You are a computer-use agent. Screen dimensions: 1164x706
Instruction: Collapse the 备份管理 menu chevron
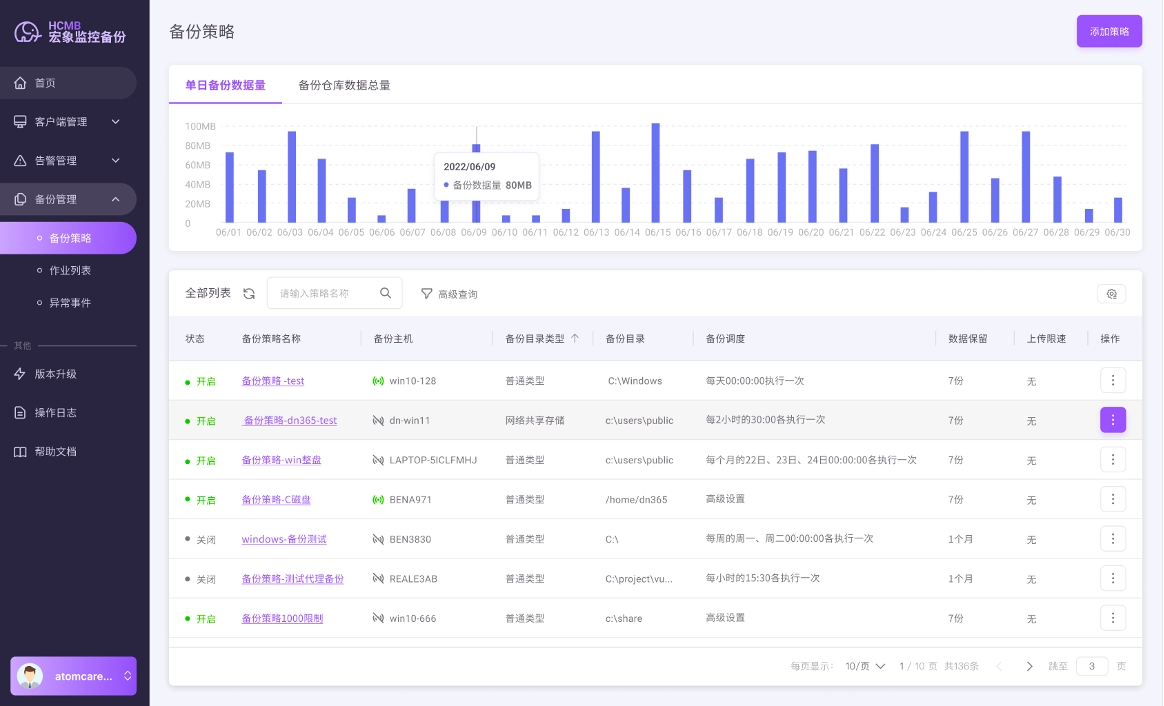[x=116, y=199]
